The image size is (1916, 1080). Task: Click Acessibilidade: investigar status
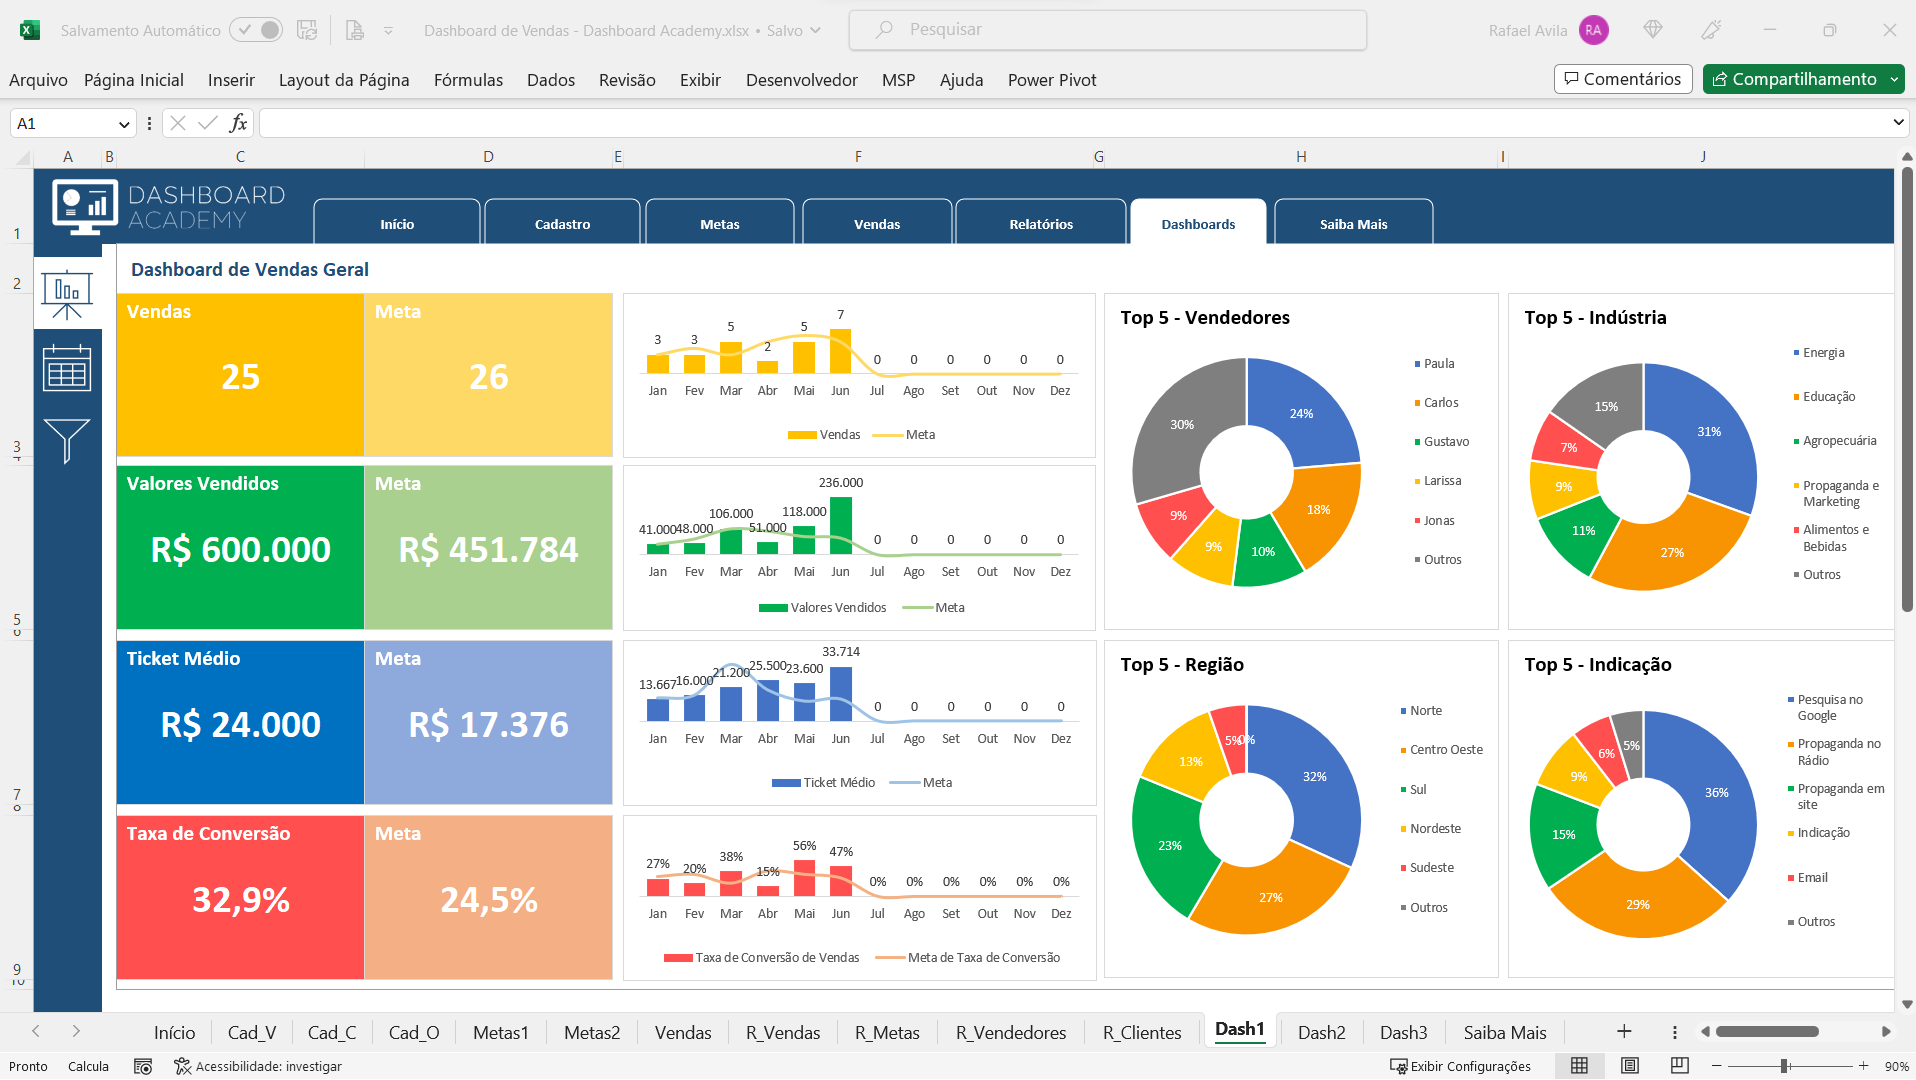tap(258, 1066)
